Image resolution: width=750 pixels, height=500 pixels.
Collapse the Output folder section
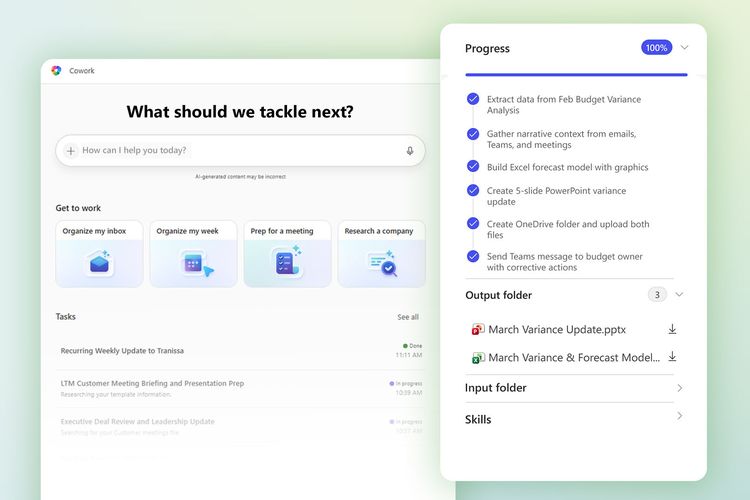point(680,295)
